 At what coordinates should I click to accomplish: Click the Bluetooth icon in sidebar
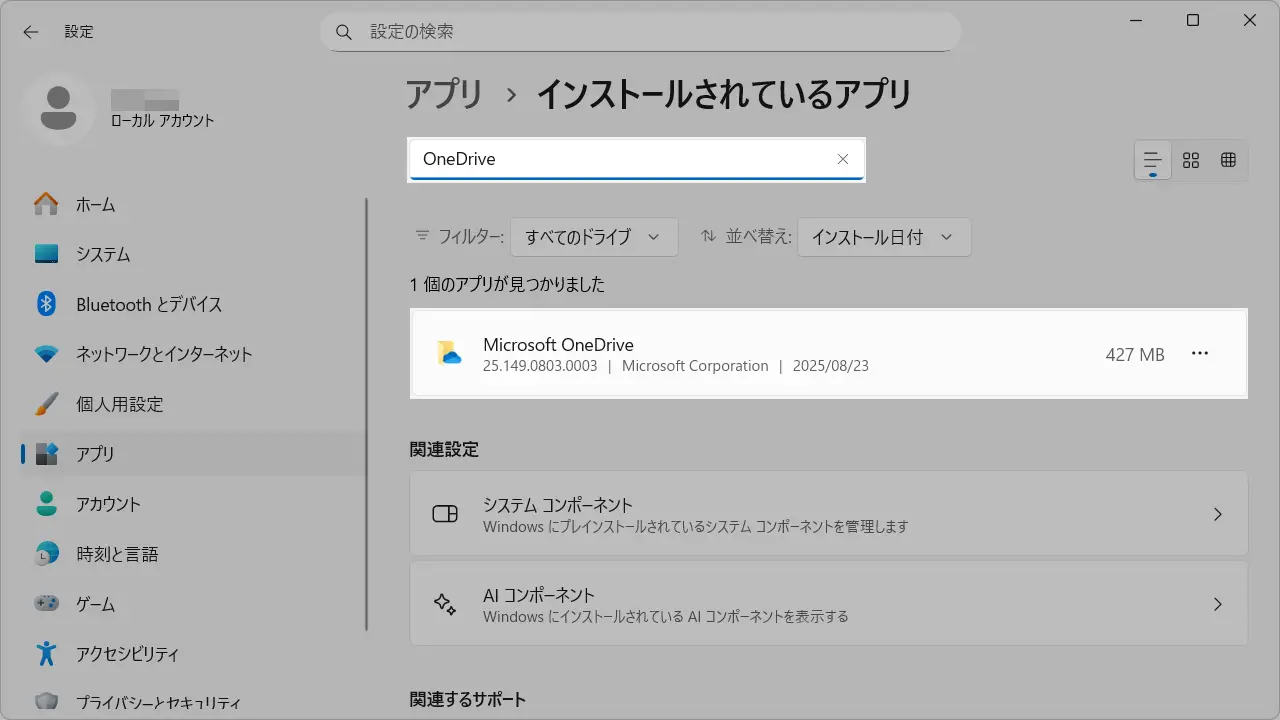46,304
